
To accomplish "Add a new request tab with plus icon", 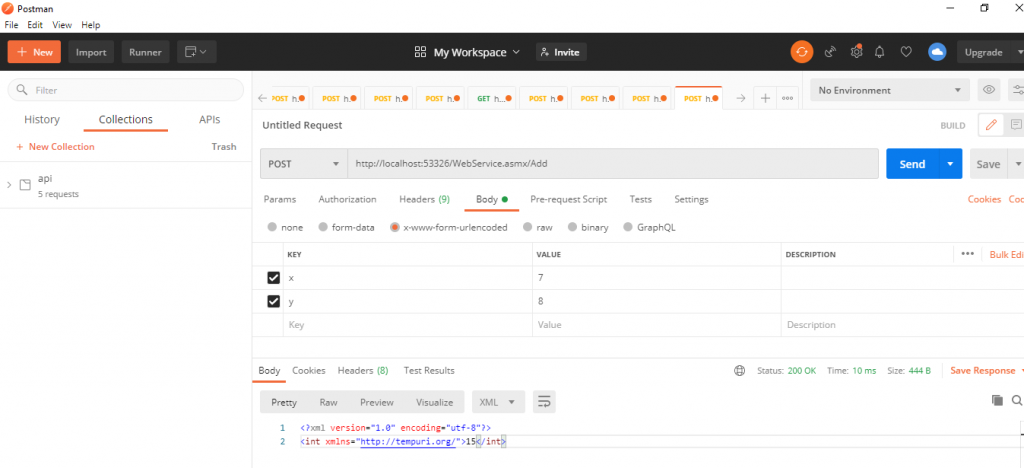I will (x=765, y=98).
